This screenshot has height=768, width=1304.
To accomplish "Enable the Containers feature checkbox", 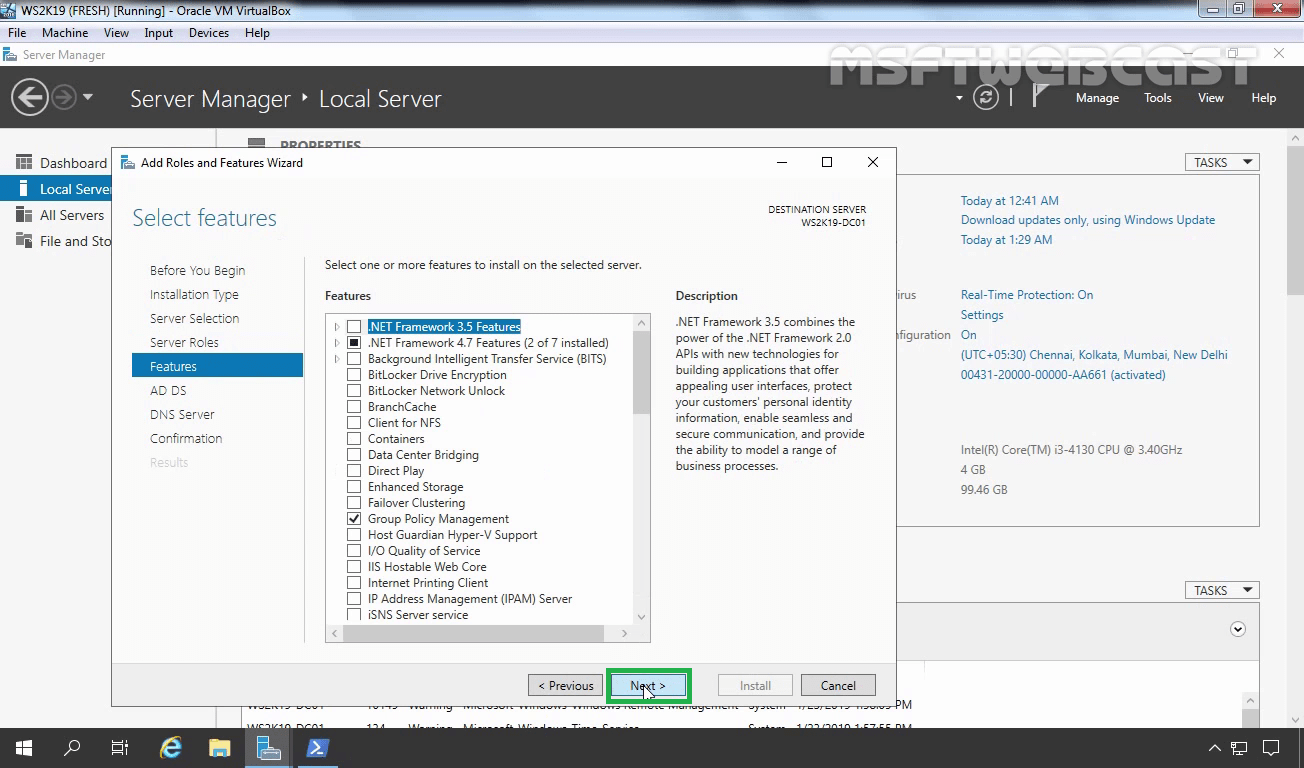I will tap(354, 439).
